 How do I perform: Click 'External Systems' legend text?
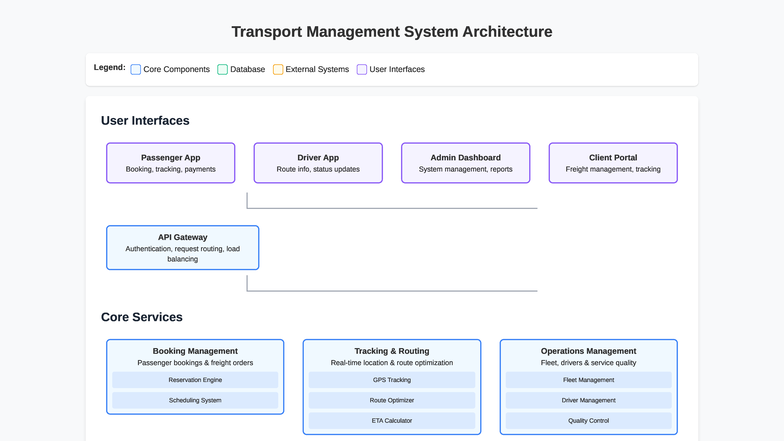[x=317, y=70]
